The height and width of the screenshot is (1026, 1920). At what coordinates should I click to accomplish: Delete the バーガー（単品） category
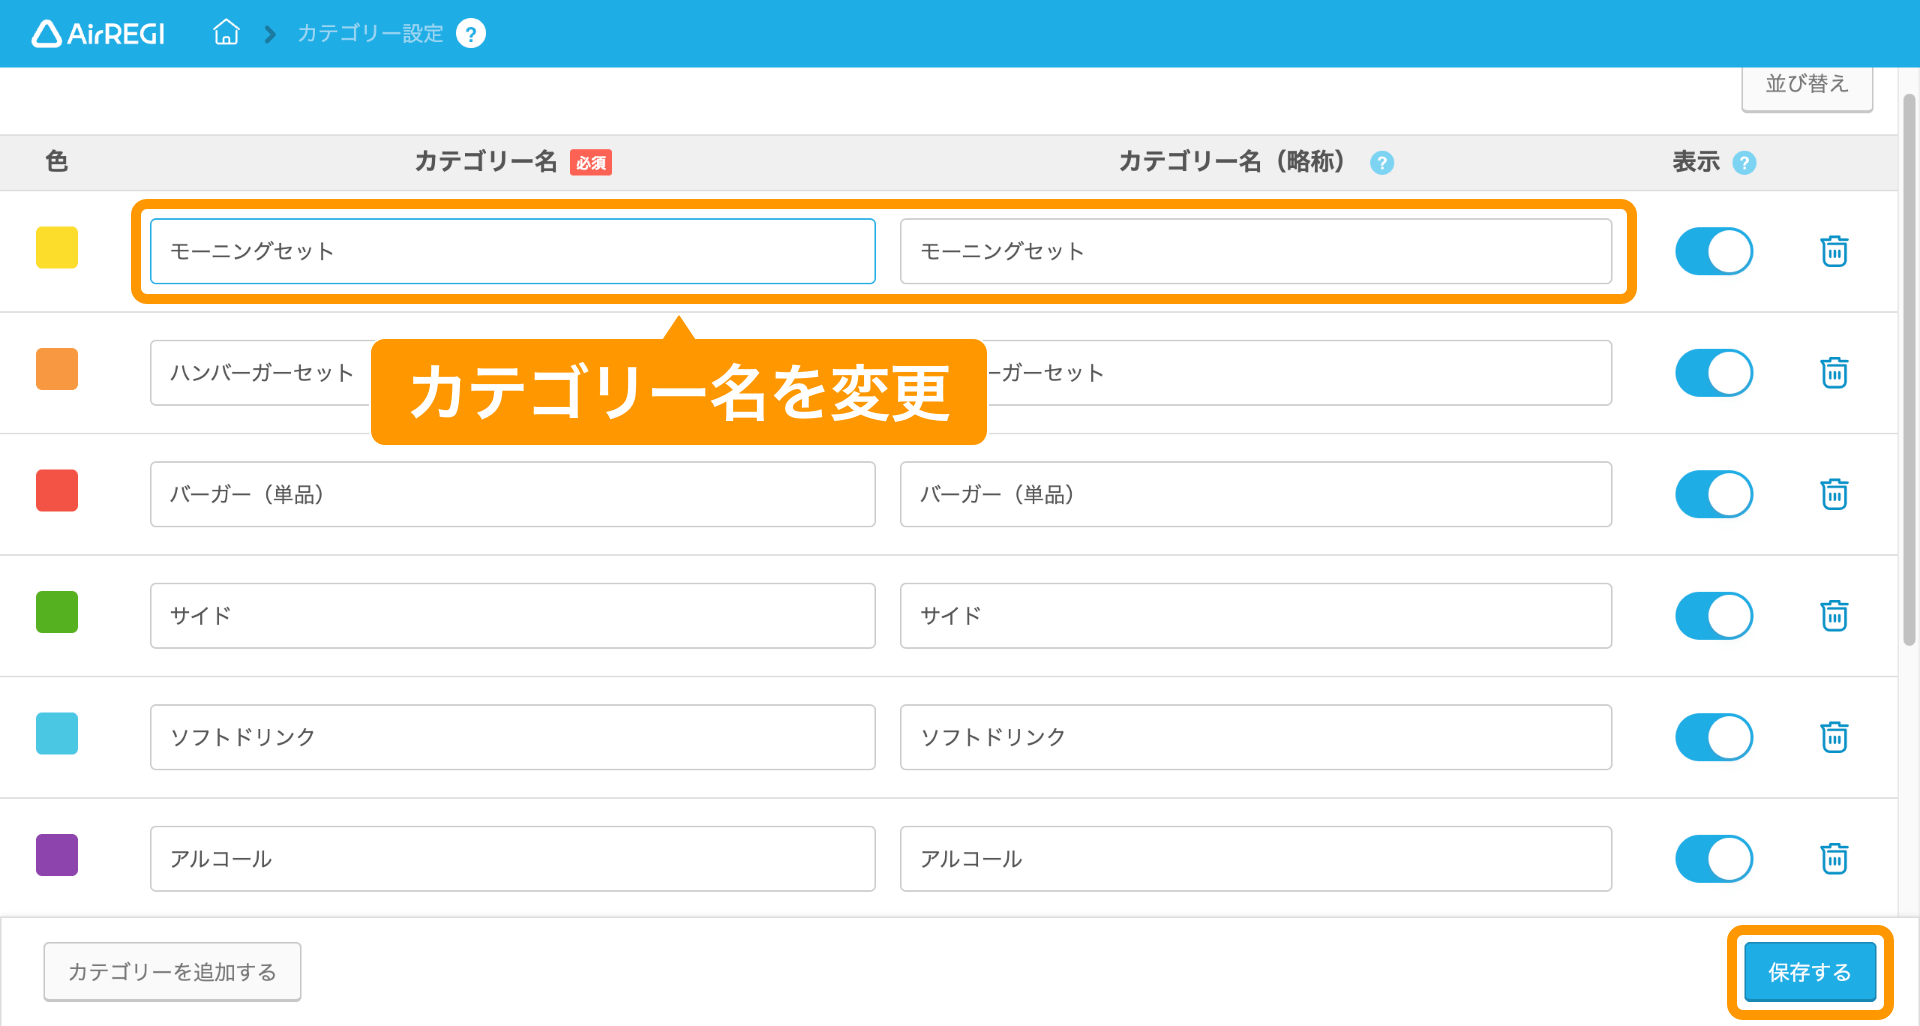(1834, 494)
